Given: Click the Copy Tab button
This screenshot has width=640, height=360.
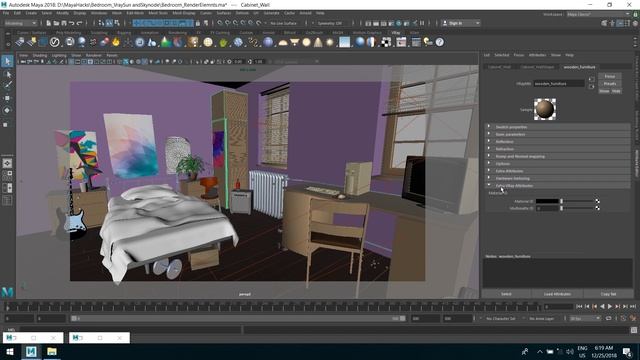Looking at the screenshot, I should 608,294.
